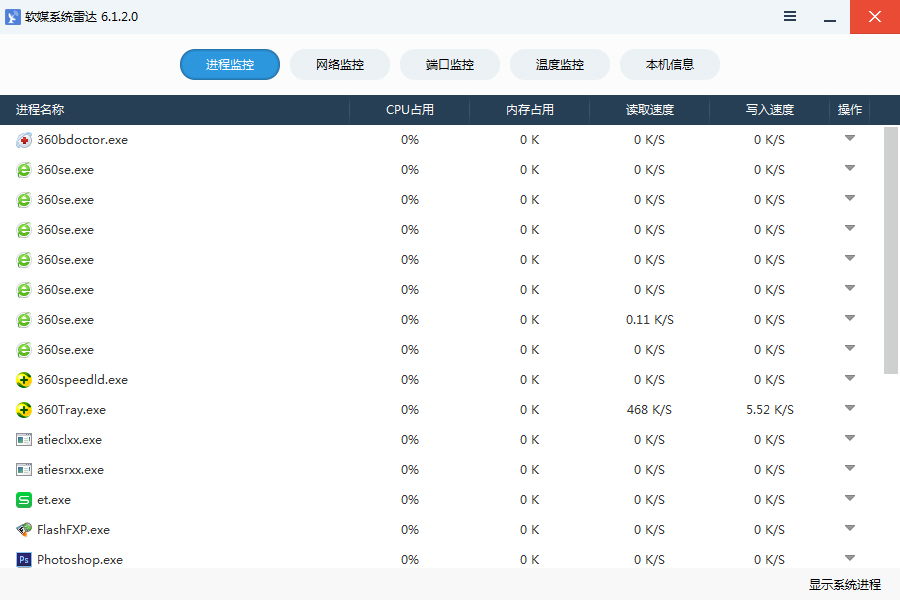
Task: Select the 360Tray.exe icon
Action: coord(24,410)
